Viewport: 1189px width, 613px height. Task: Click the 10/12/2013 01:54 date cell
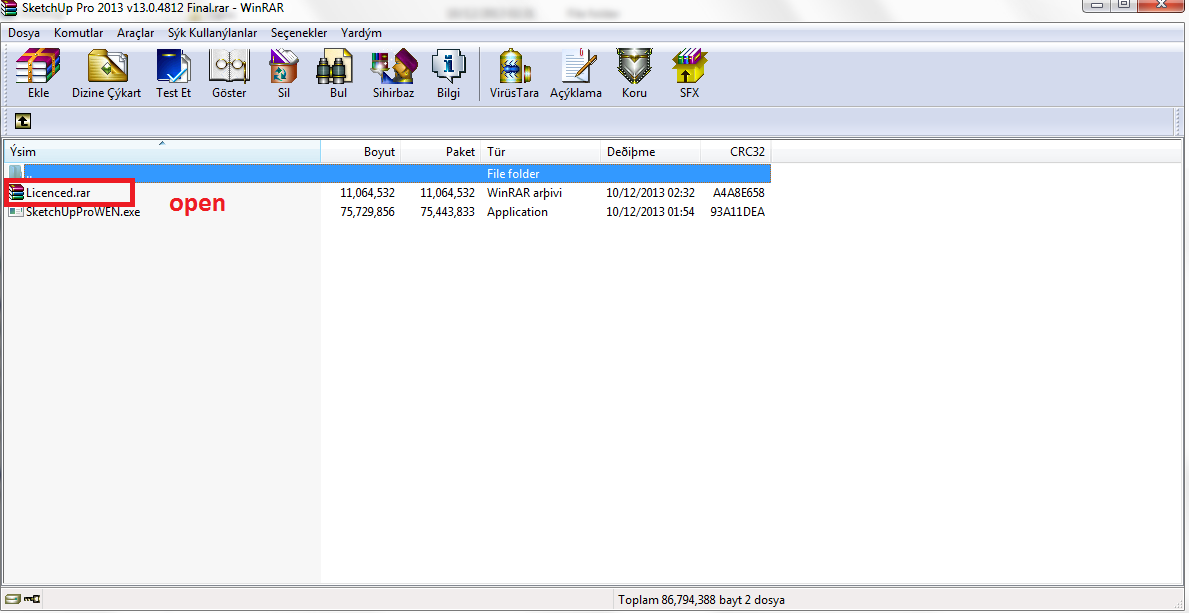(651, 212)
